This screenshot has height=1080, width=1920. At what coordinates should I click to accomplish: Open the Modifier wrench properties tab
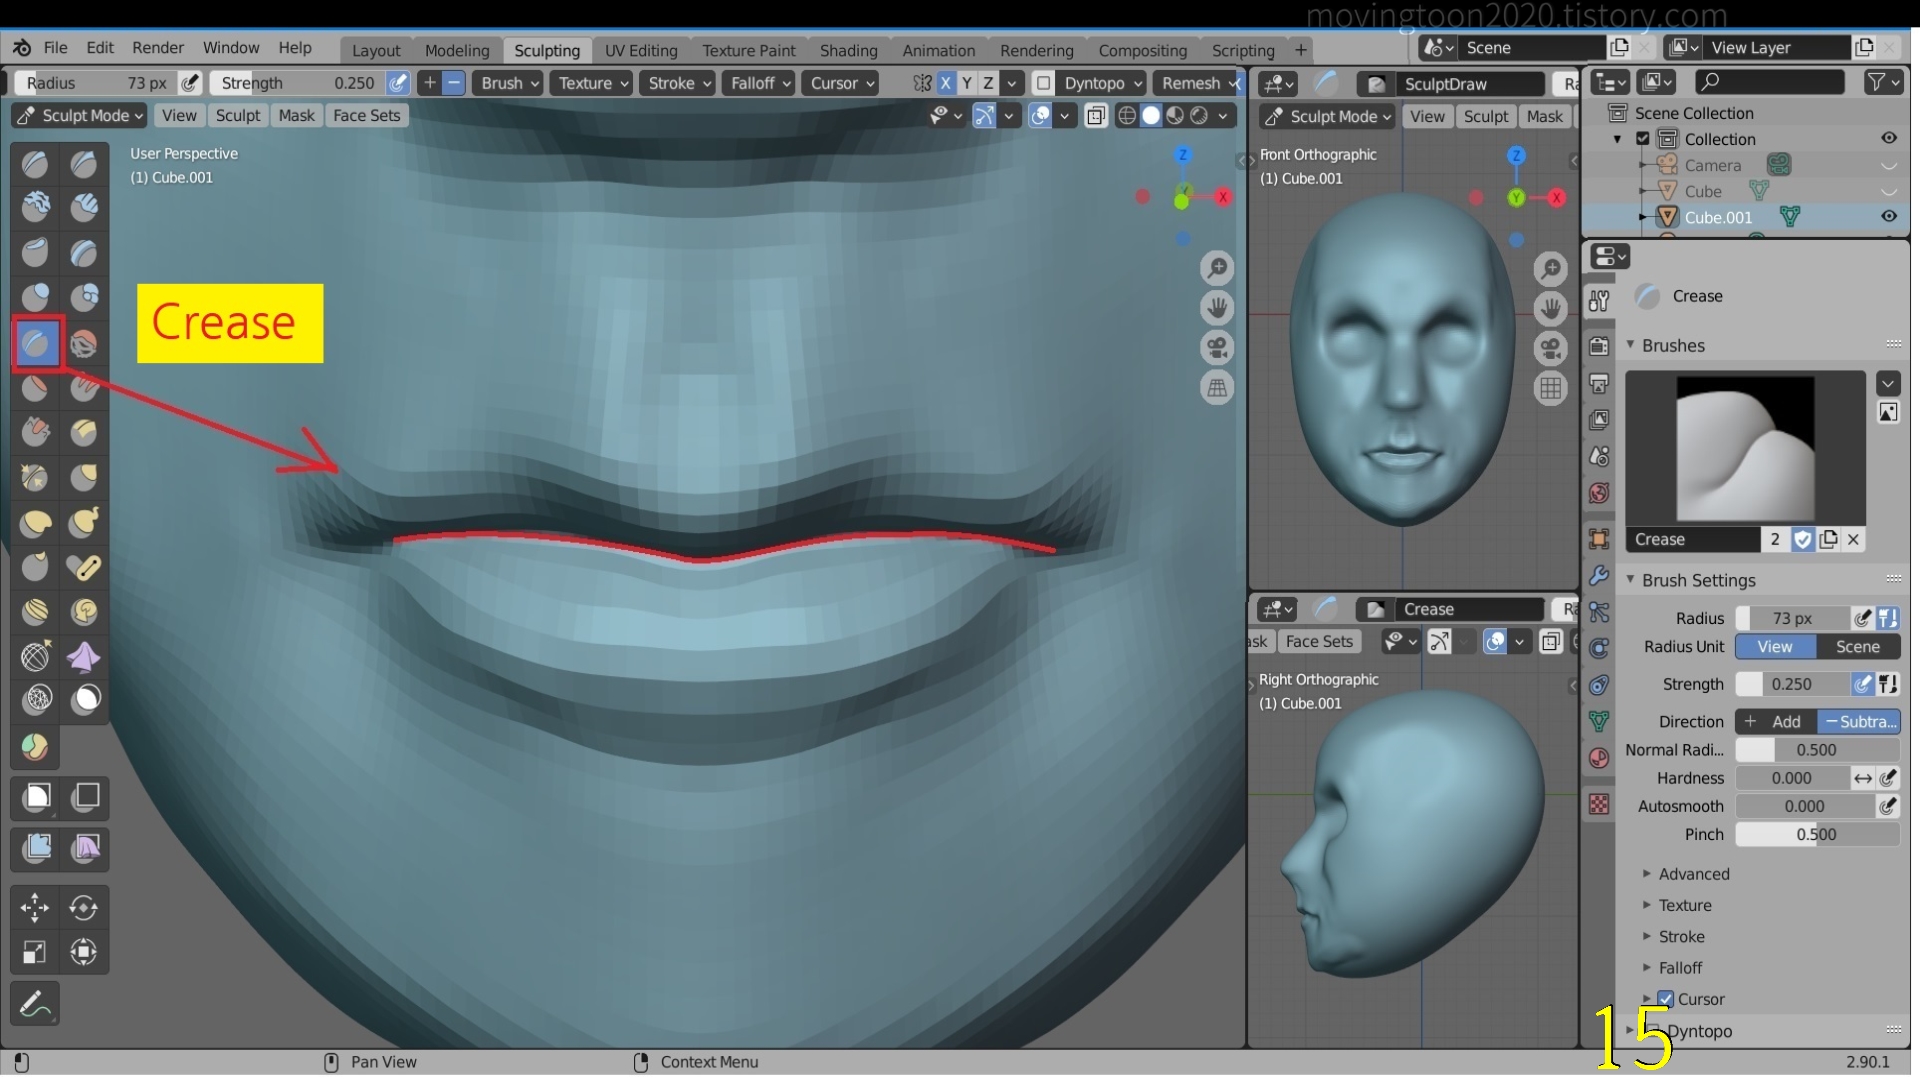coord(1599,576)
